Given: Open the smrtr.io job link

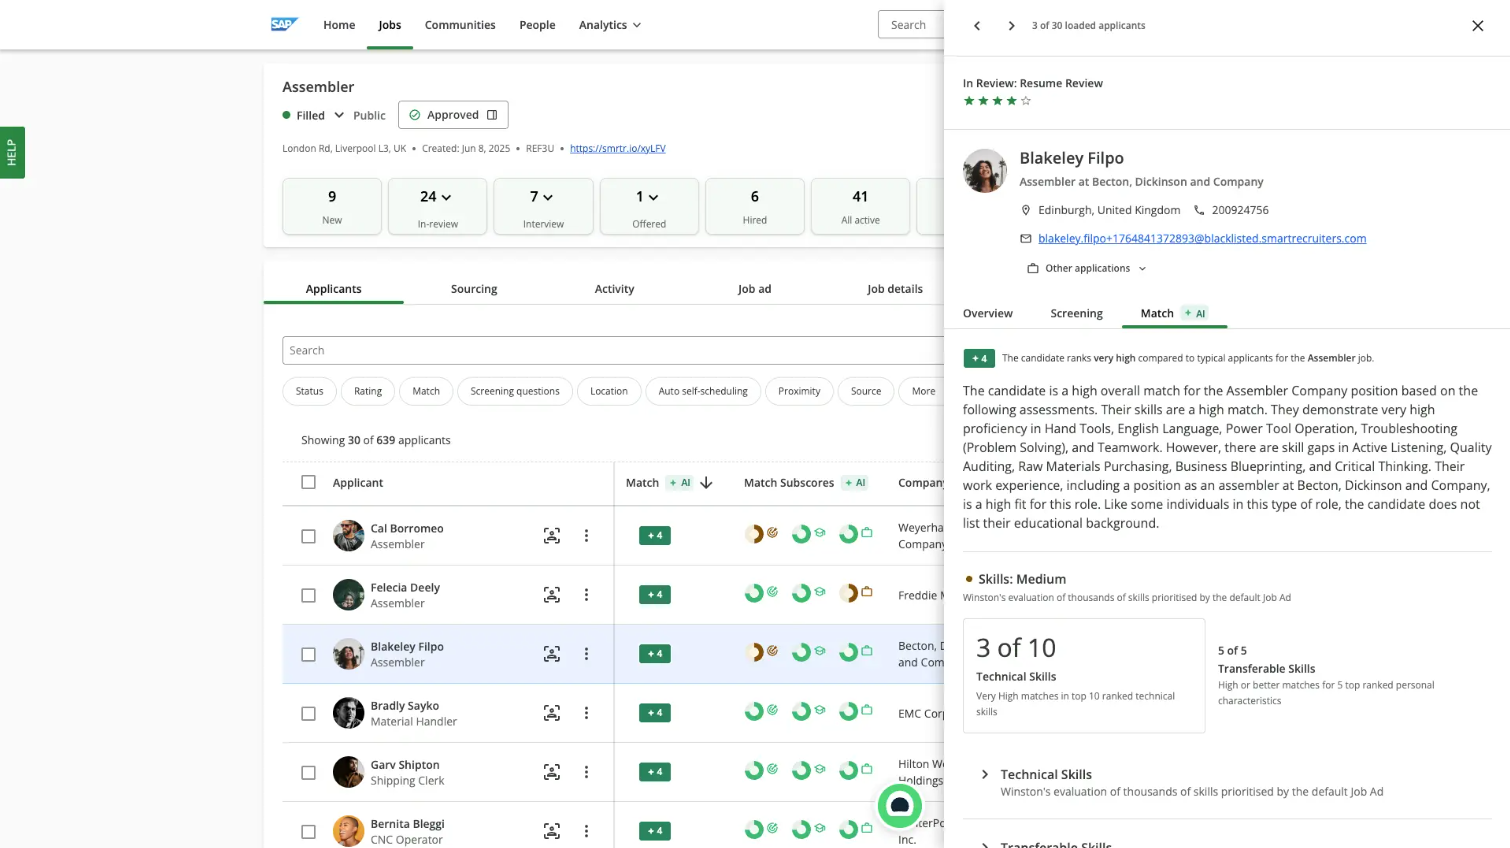Looking at the screenshot, I should pyautogui.click(x=618, y=148).
